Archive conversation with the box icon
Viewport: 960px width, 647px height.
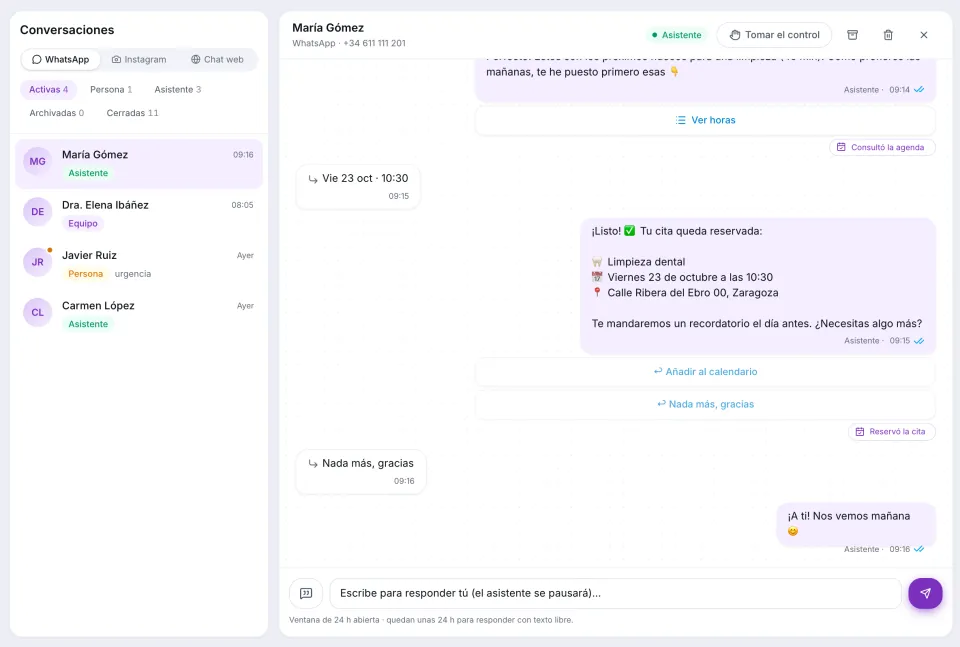pyautogui.click(x=852, y=35)
